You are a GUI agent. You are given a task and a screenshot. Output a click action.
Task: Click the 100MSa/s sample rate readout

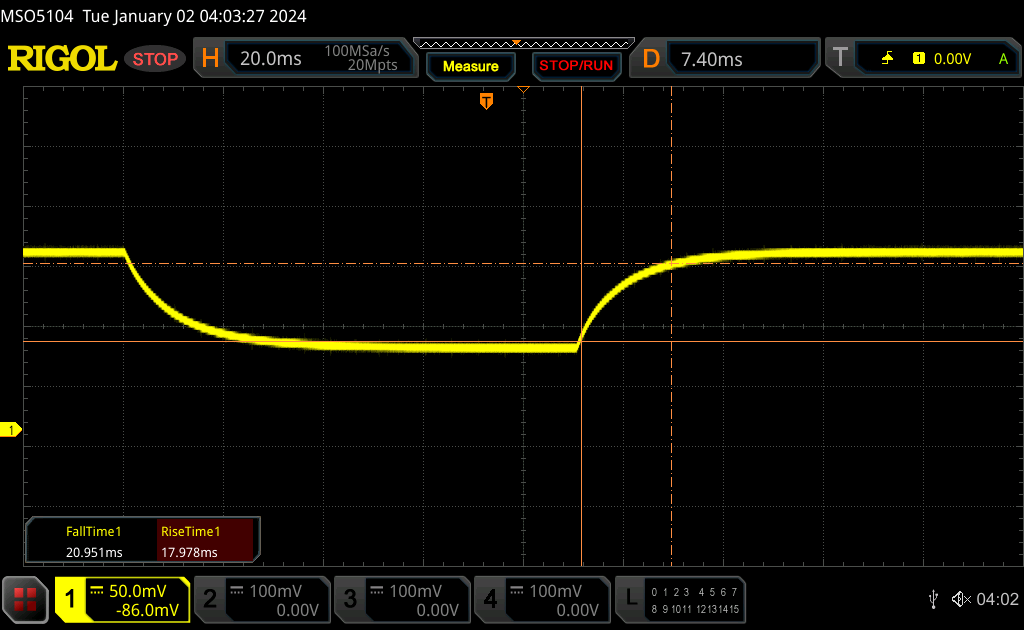click(357, 51)
